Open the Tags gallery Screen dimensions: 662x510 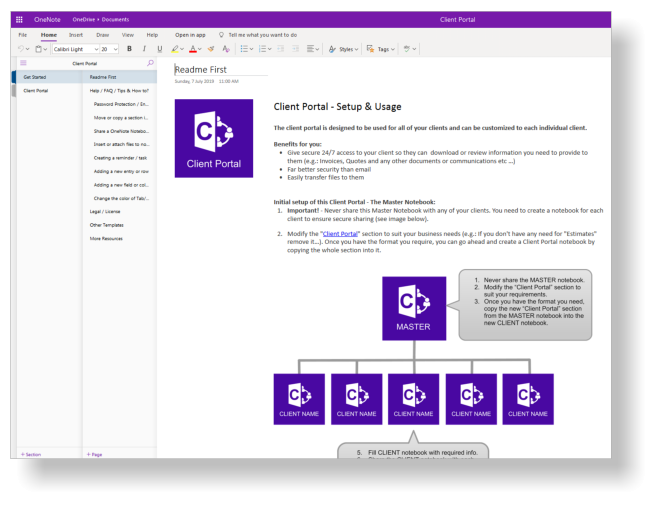pyautogui.click(x=380, y=49)
